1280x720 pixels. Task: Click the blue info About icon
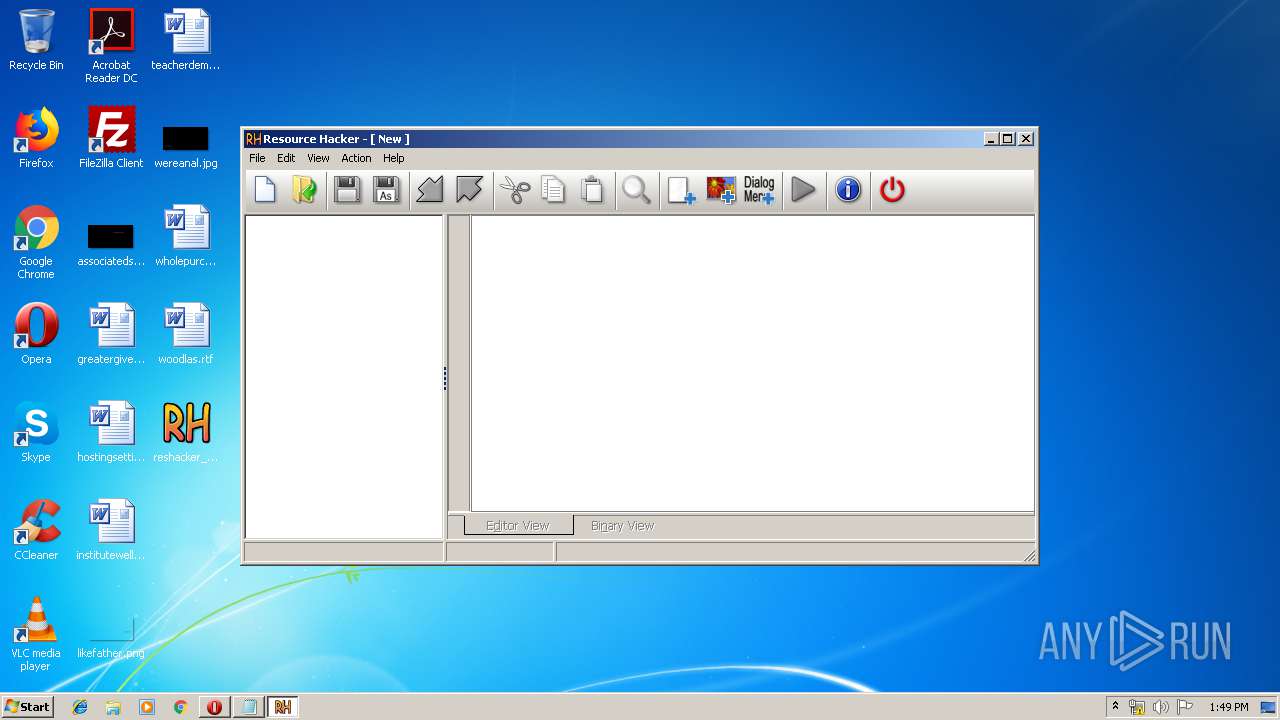(848, 189)
